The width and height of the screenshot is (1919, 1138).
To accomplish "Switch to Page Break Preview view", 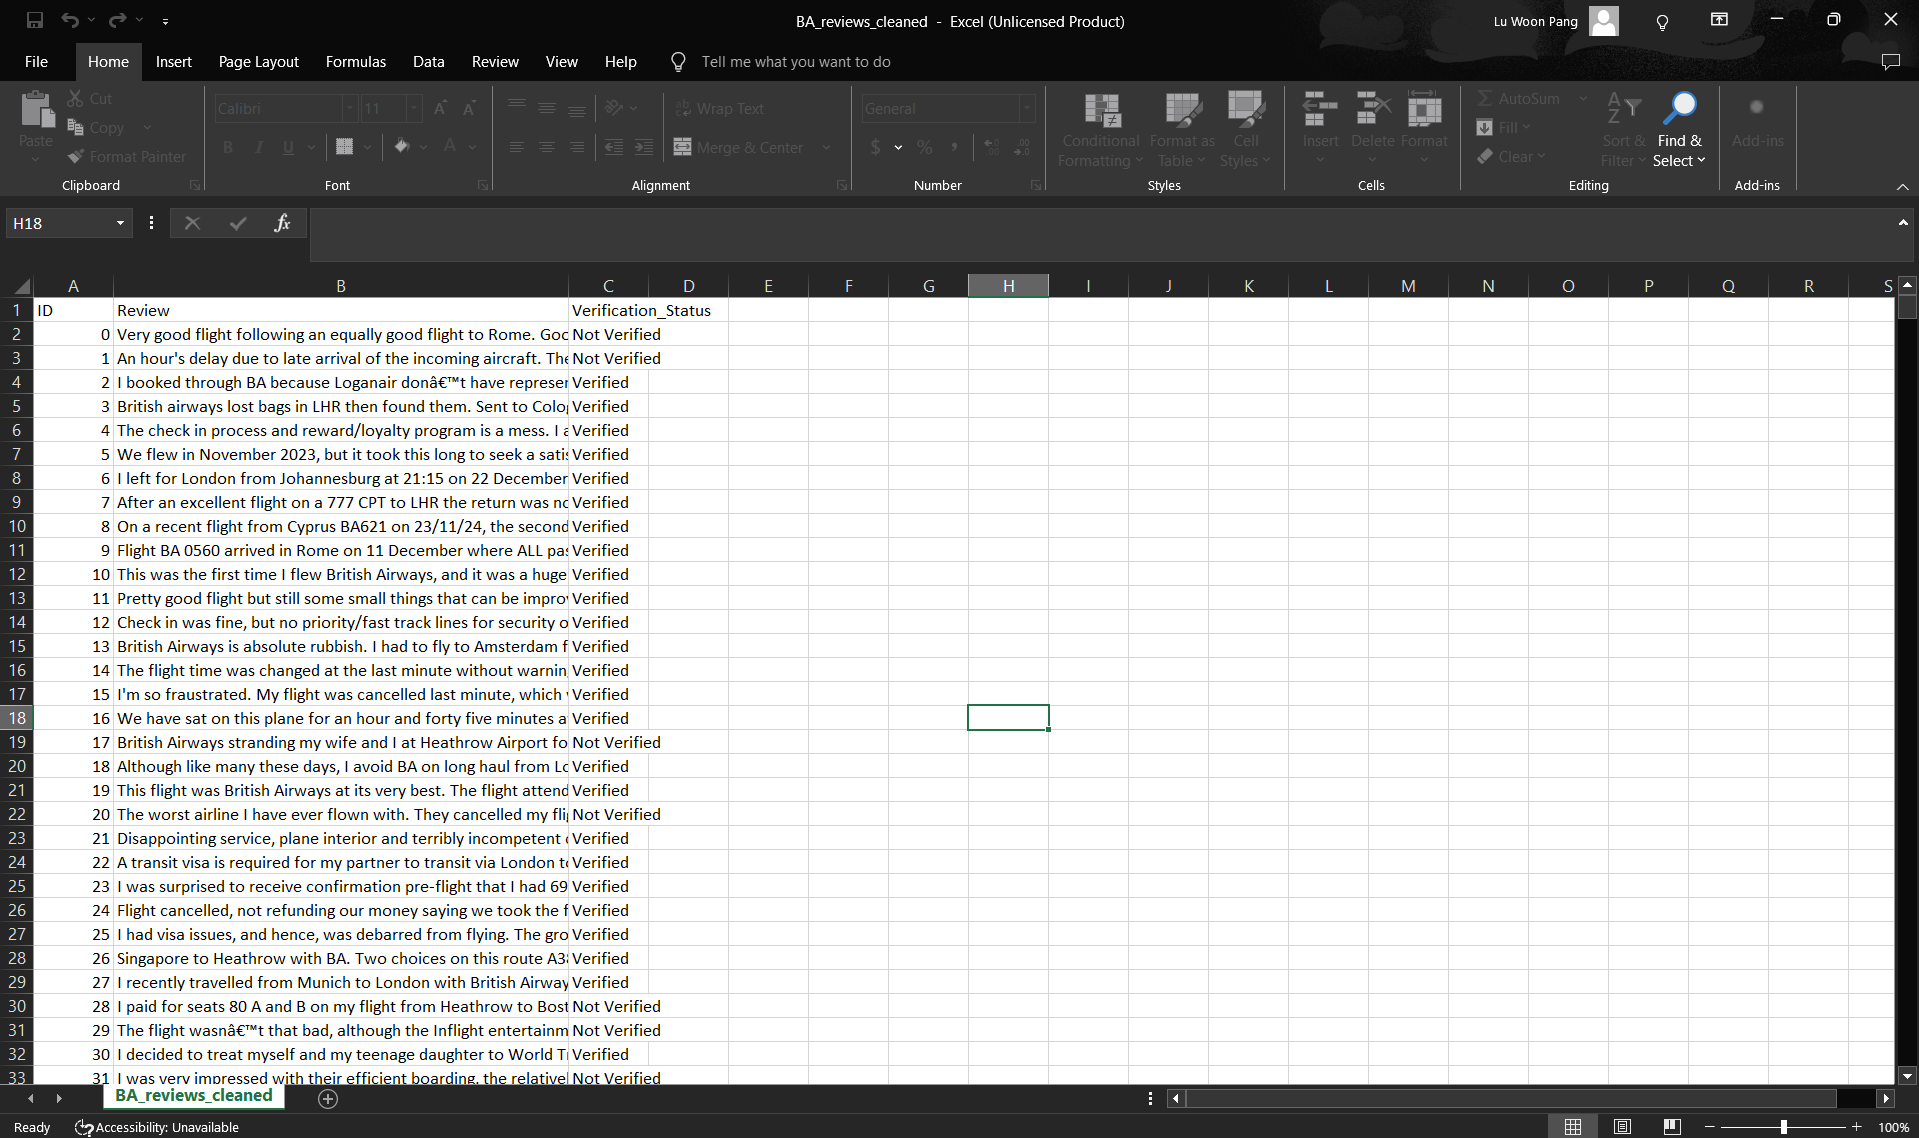I will [1671, 1127].
